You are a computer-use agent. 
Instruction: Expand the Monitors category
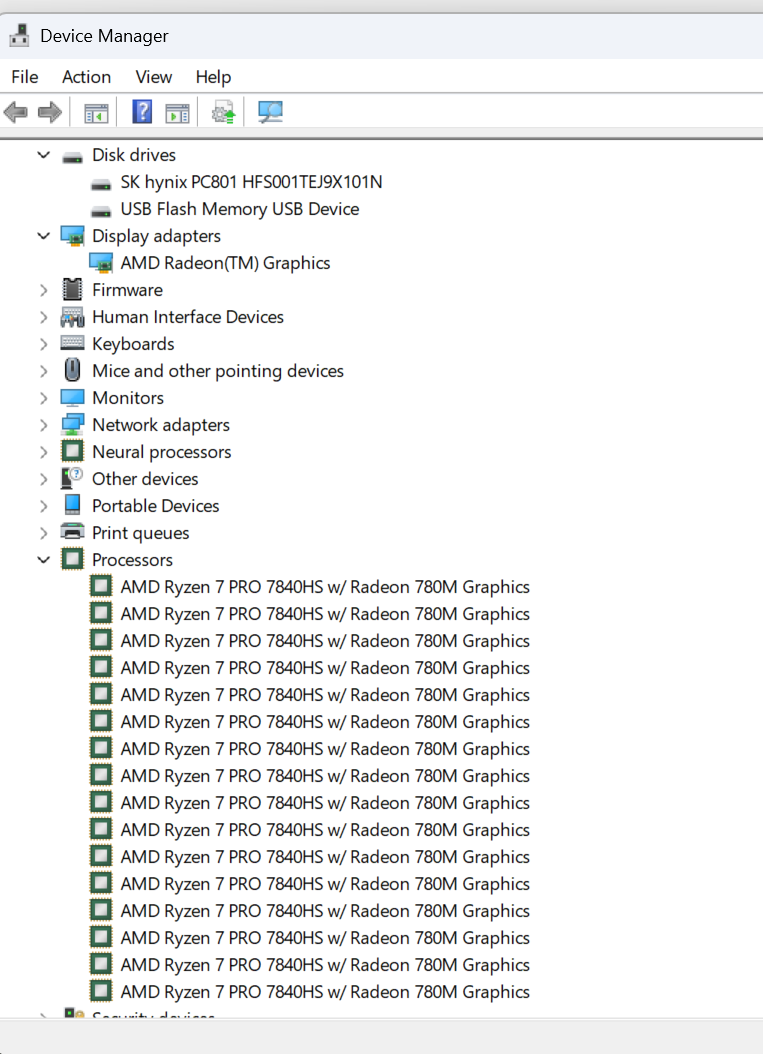(44, 398)
